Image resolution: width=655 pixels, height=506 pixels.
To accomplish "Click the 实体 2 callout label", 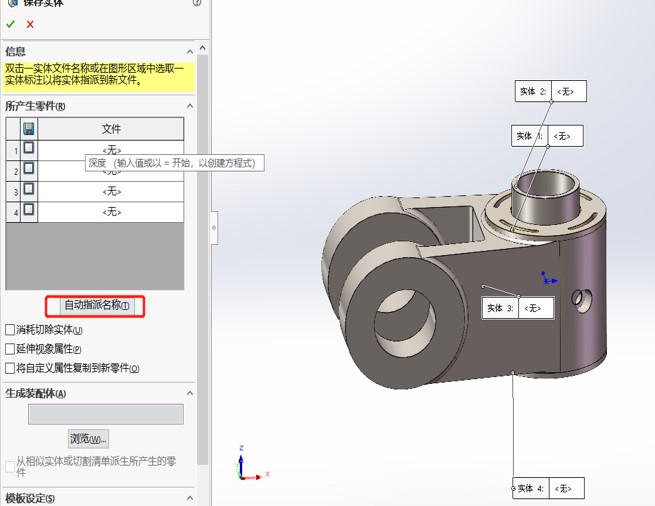I will pos(551,91).
